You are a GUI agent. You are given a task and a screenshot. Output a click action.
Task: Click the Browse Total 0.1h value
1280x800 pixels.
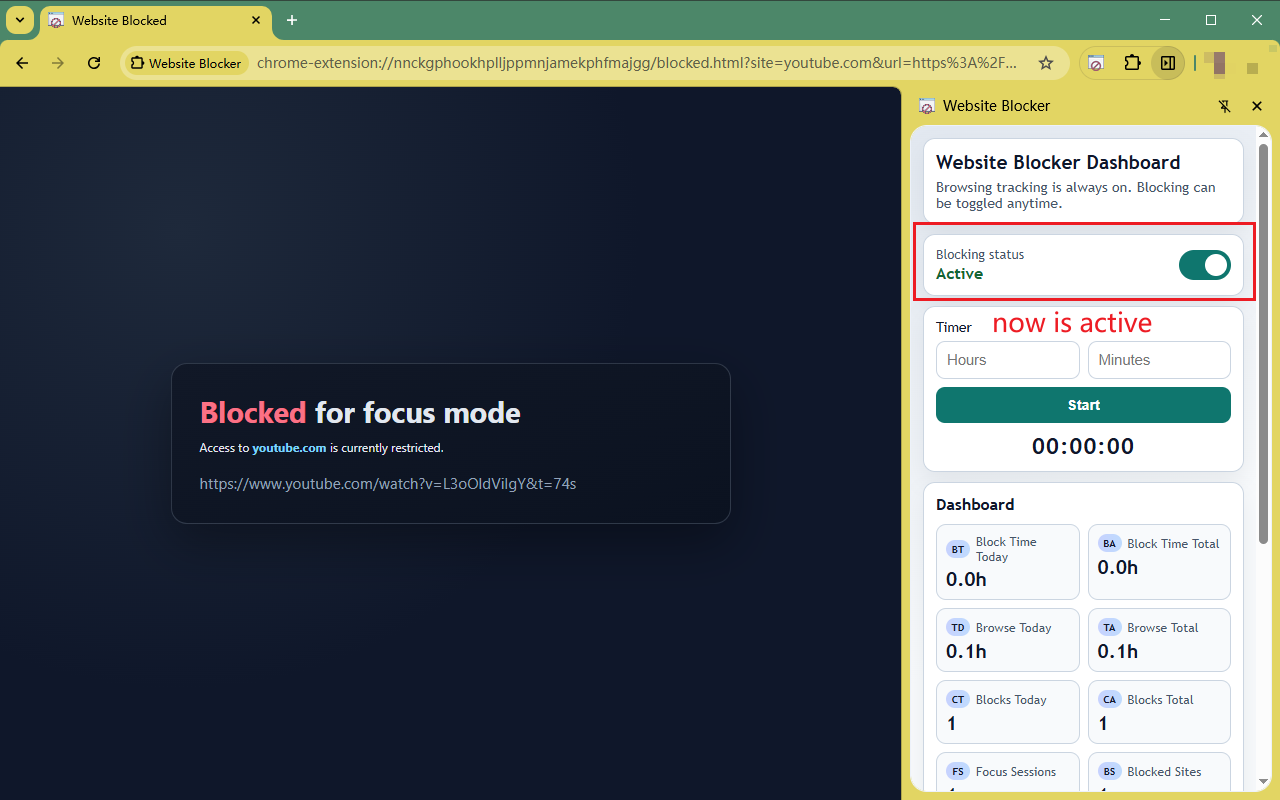1118,652
